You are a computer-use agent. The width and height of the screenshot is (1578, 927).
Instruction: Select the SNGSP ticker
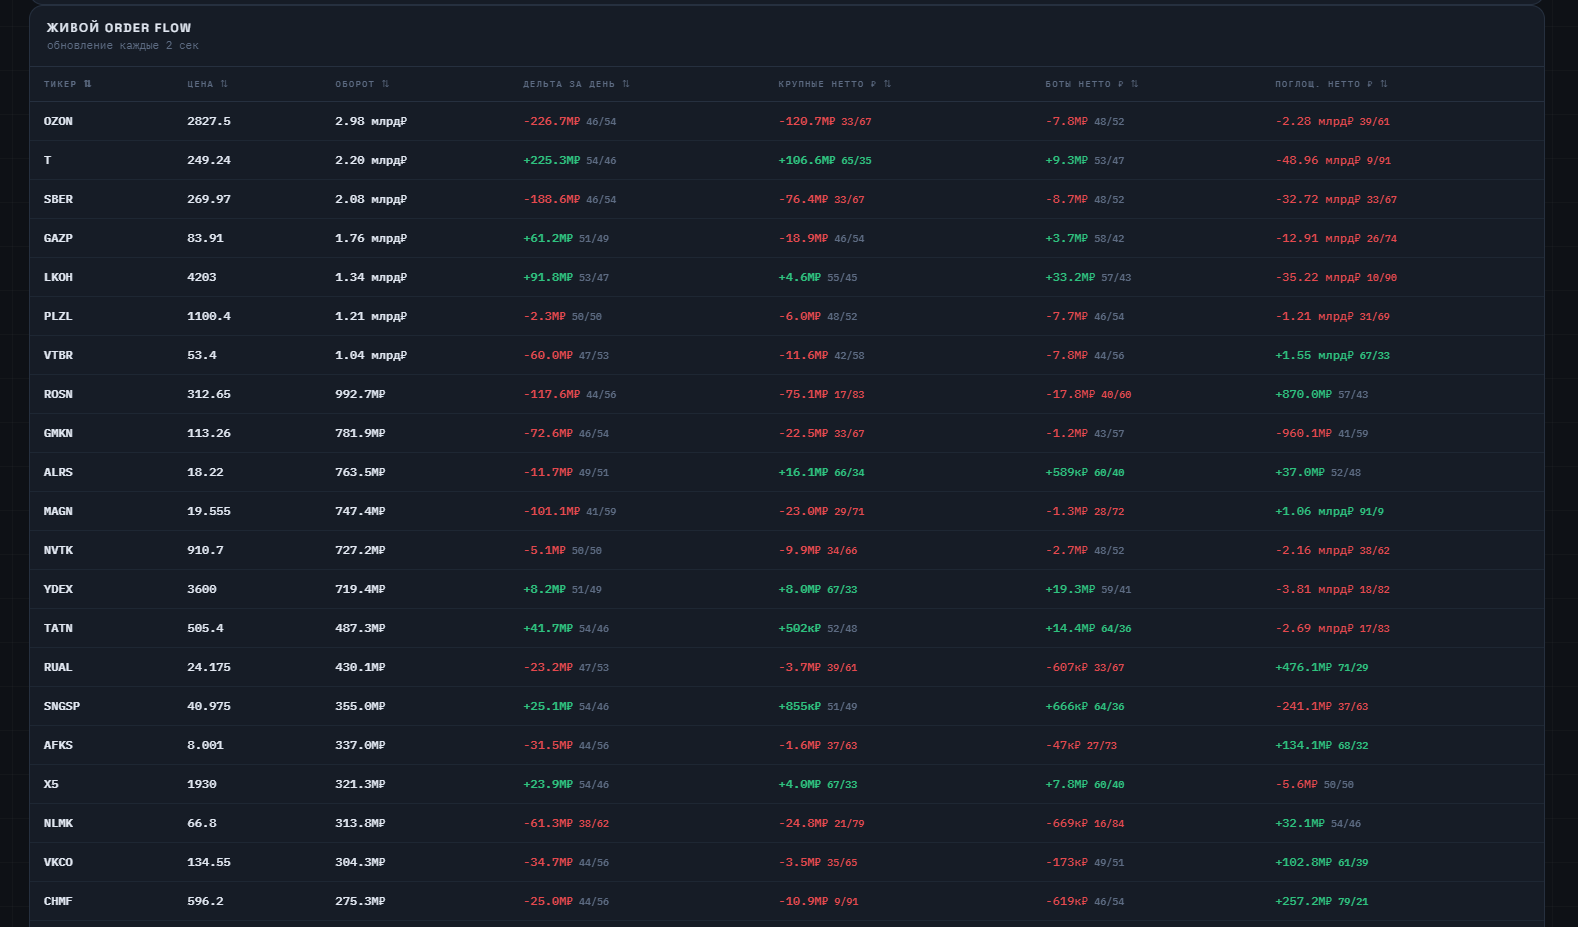click(62, 706)
